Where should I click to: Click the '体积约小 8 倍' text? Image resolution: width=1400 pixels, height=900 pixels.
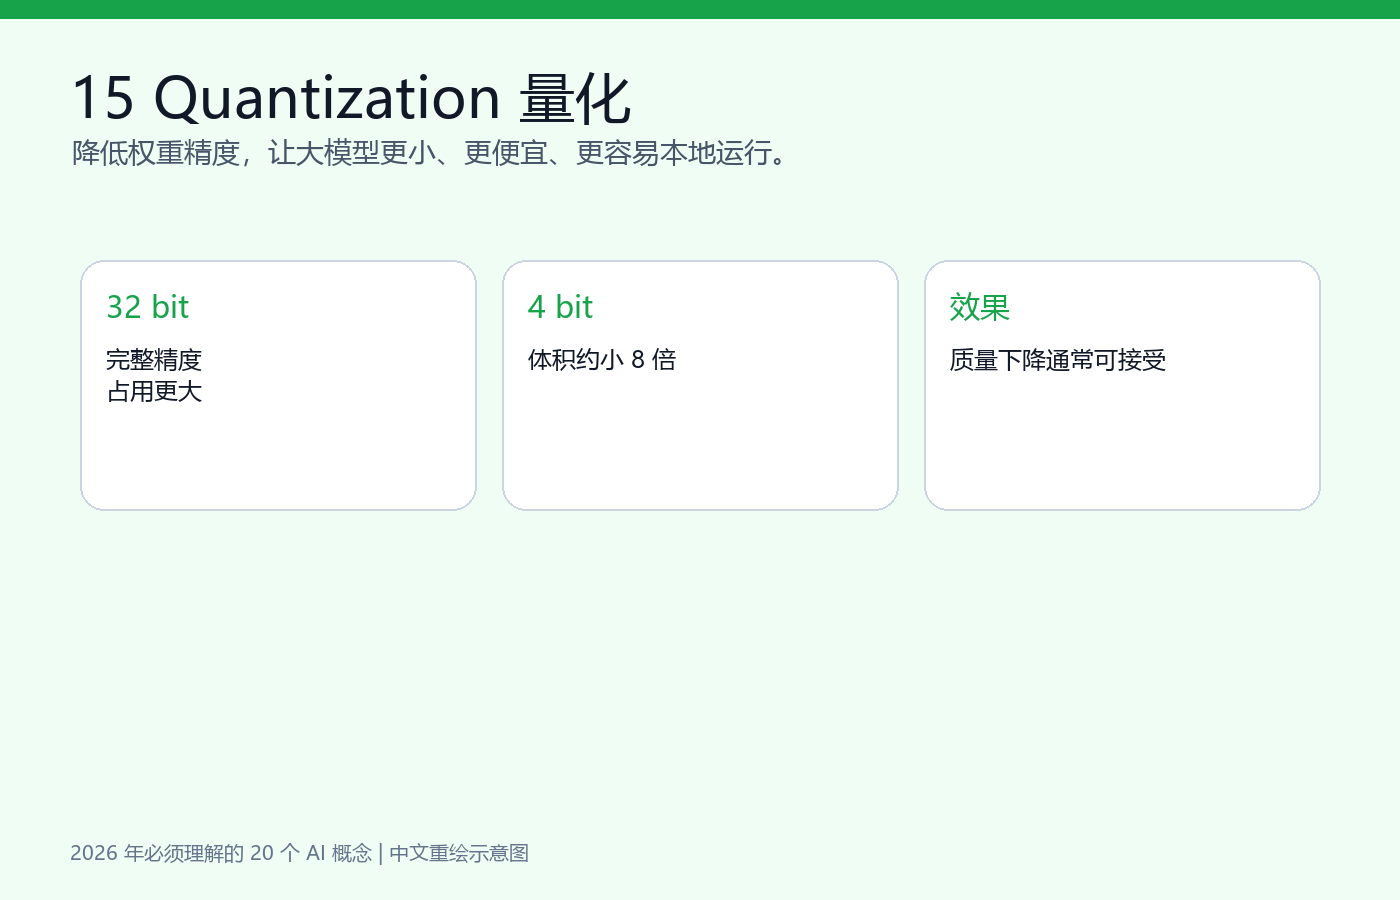[602, 360]
